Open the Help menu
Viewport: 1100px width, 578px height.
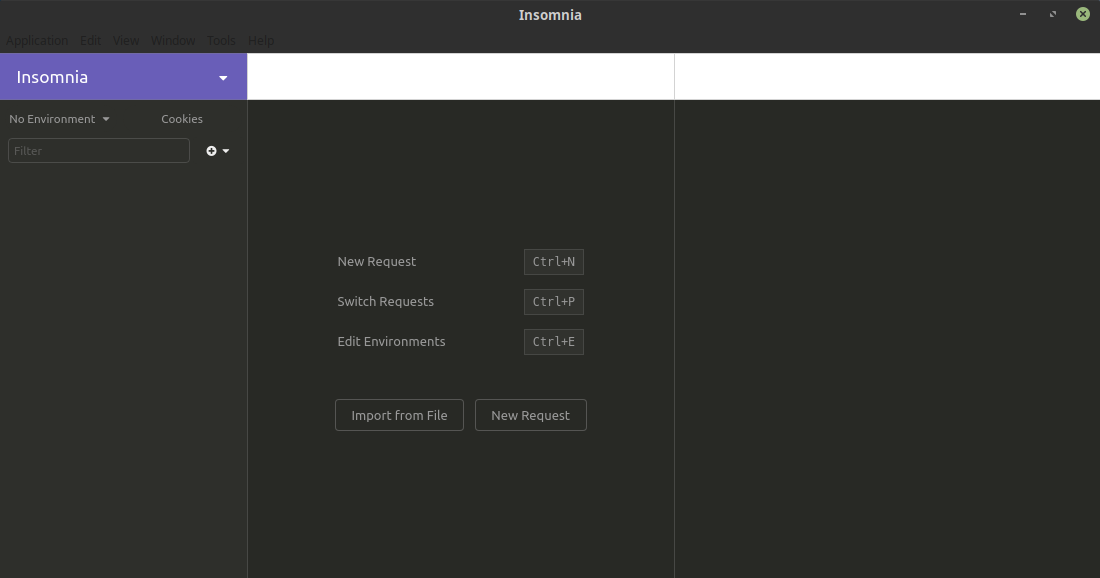[x=260, y=40]
